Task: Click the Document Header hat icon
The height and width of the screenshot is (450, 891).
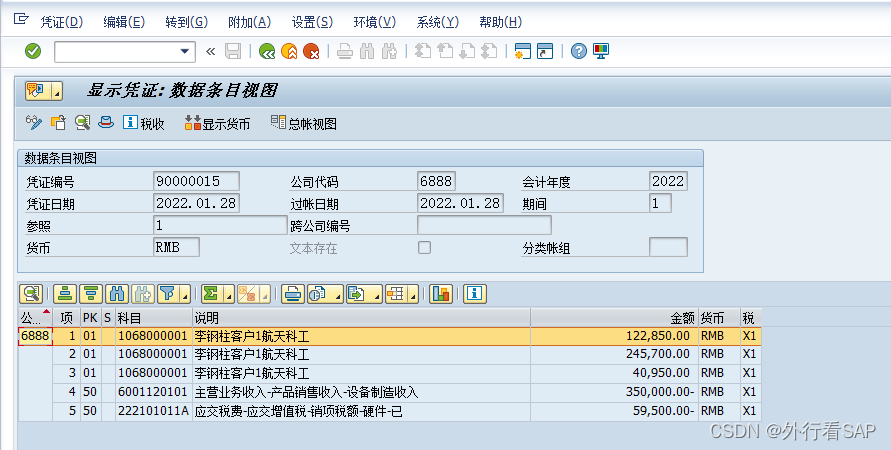Action: (106, 123)
